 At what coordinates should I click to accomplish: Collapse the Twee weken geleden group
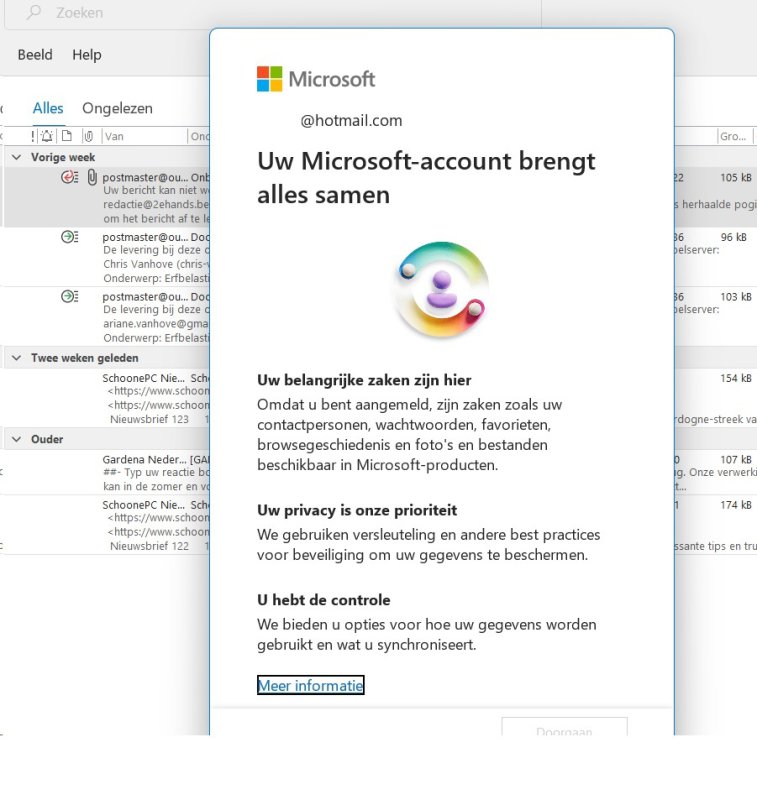point(16,358)
